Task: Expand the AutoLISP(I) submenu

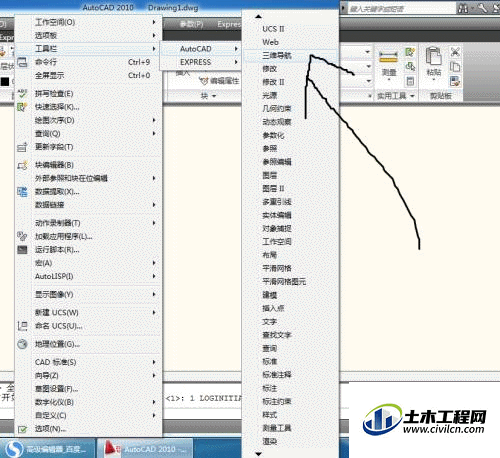Action: (x=89, y=276)
